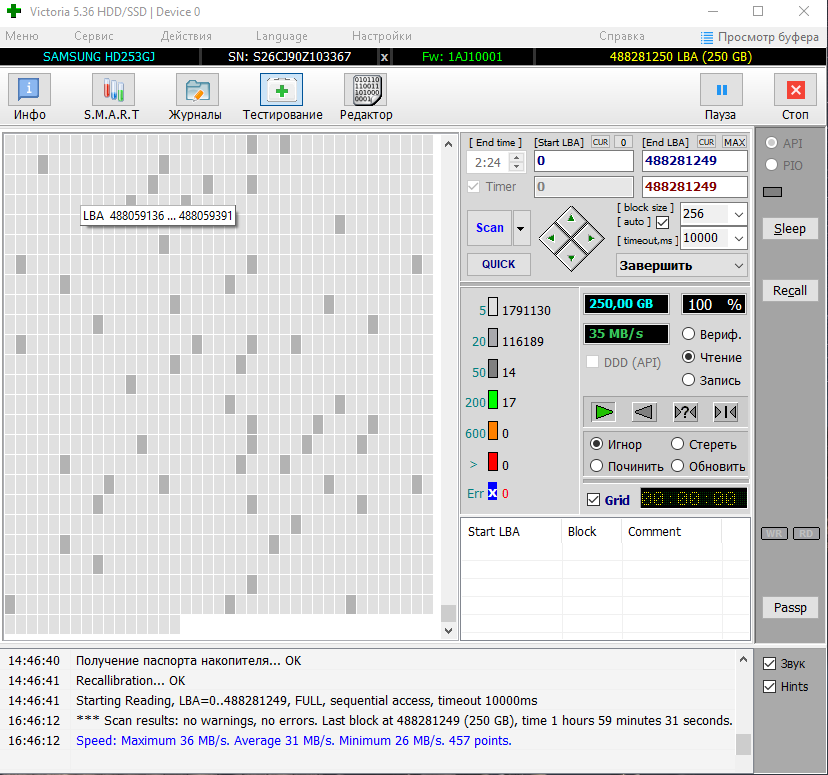Open the Справка help menu
Screen dimensions: 828x775
tap(622, 36)
